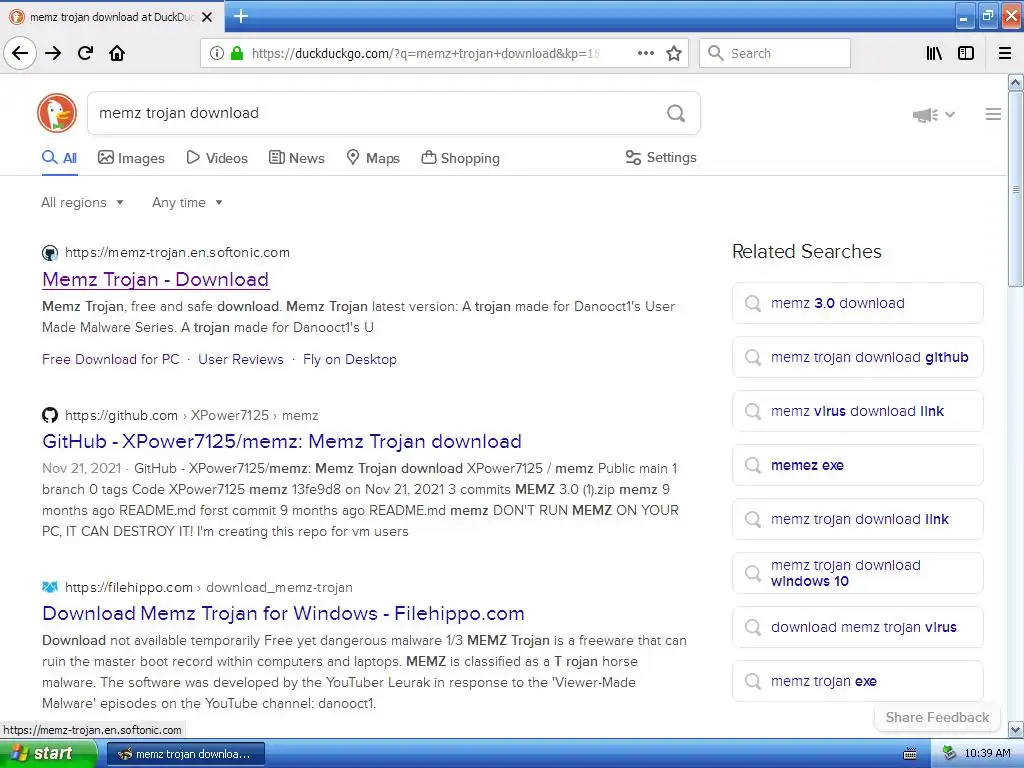Go back with the browser back arrow

coord(20,53)
